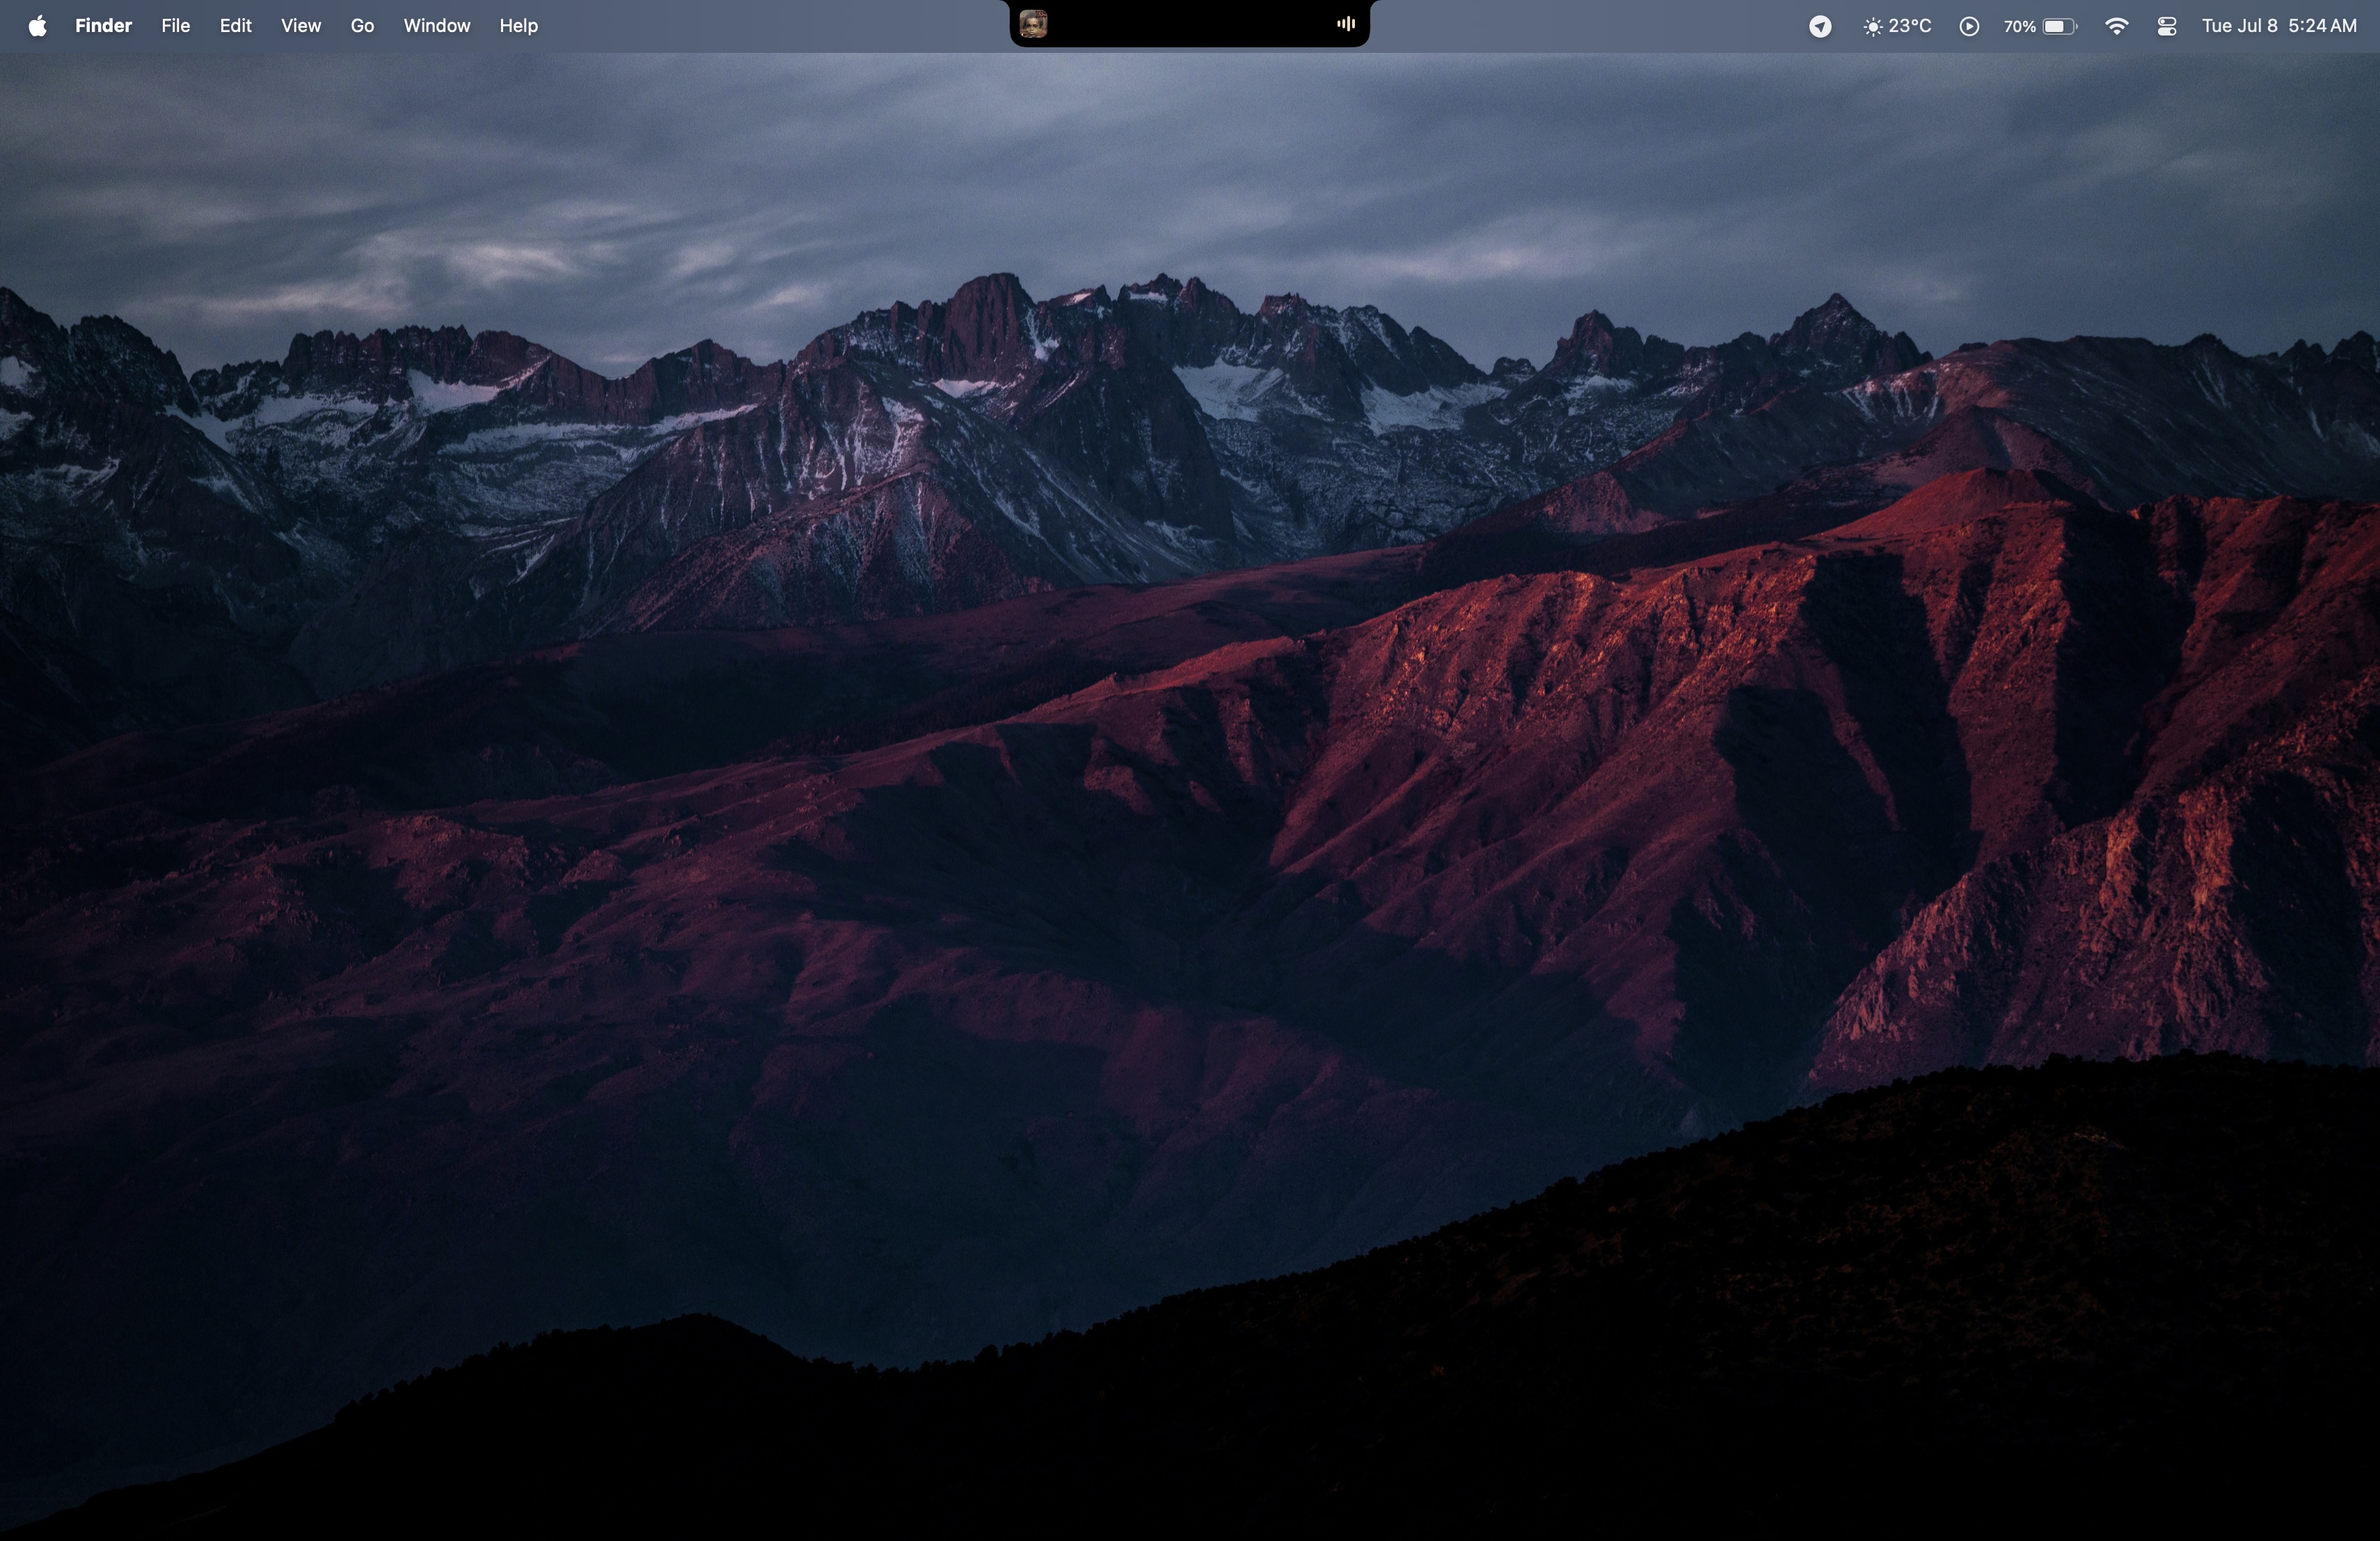The image size is (2380, 1541).
Task: Open the Window menu
Action: (x=436, y=26)
